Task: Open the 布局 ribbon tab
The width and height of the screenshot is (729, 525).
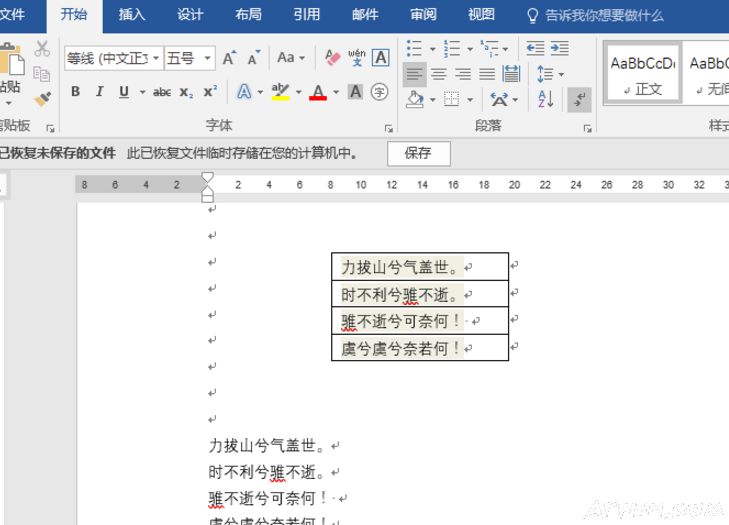Action: [249, 15]
